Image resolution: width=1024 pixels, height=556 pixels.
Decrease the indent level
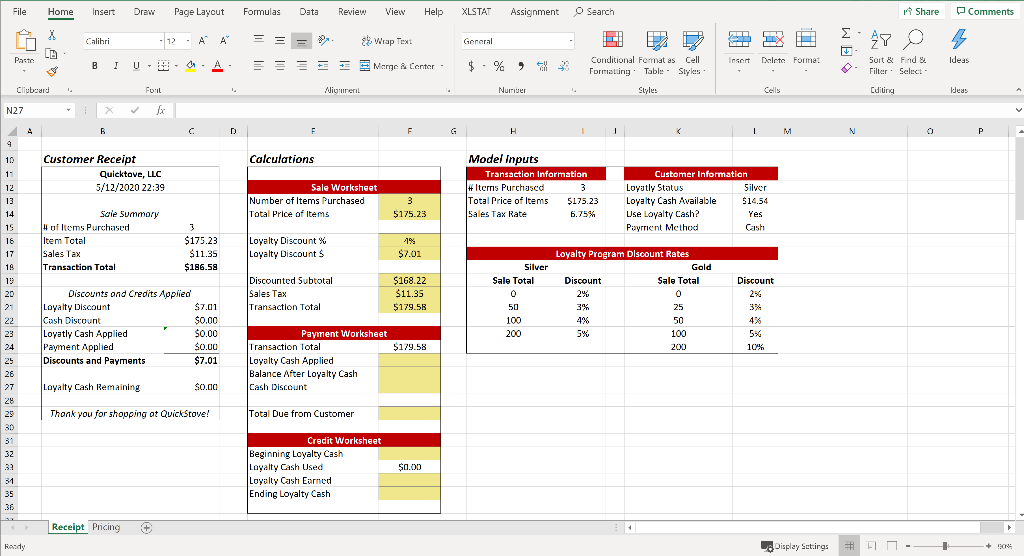(x=323, y=65)
